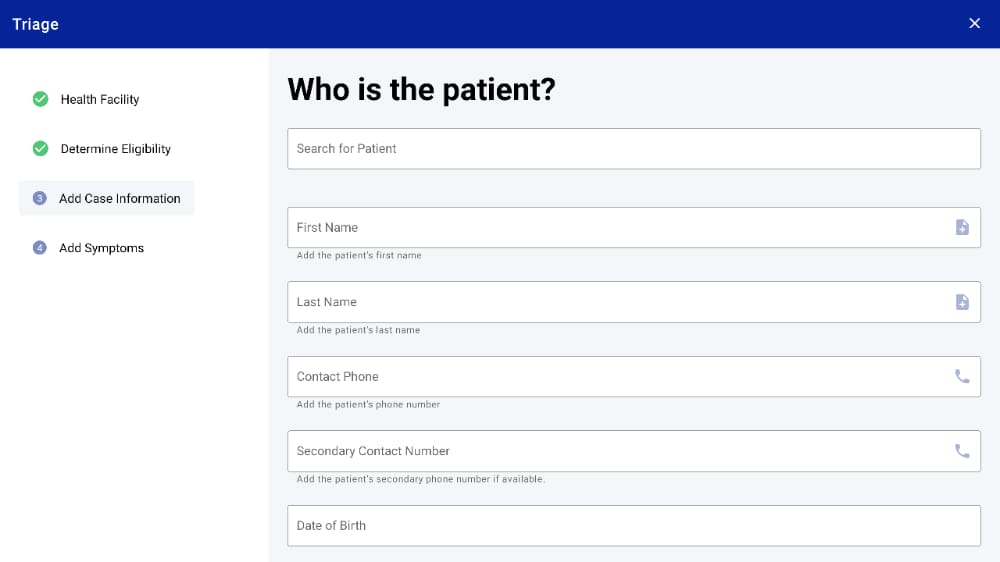This screenshot has height=562, width=1000.
Task: Click the document icon in Last Name field
Action: pyautogui.click(x=962, y=302)
